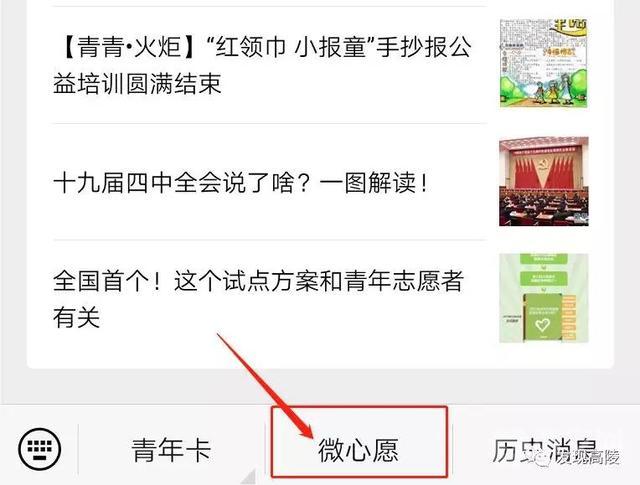This screenshot has height=485, width=640.
Task: Read the 十九届四中全会说了啥 article
Action: [x=241, y=182]
